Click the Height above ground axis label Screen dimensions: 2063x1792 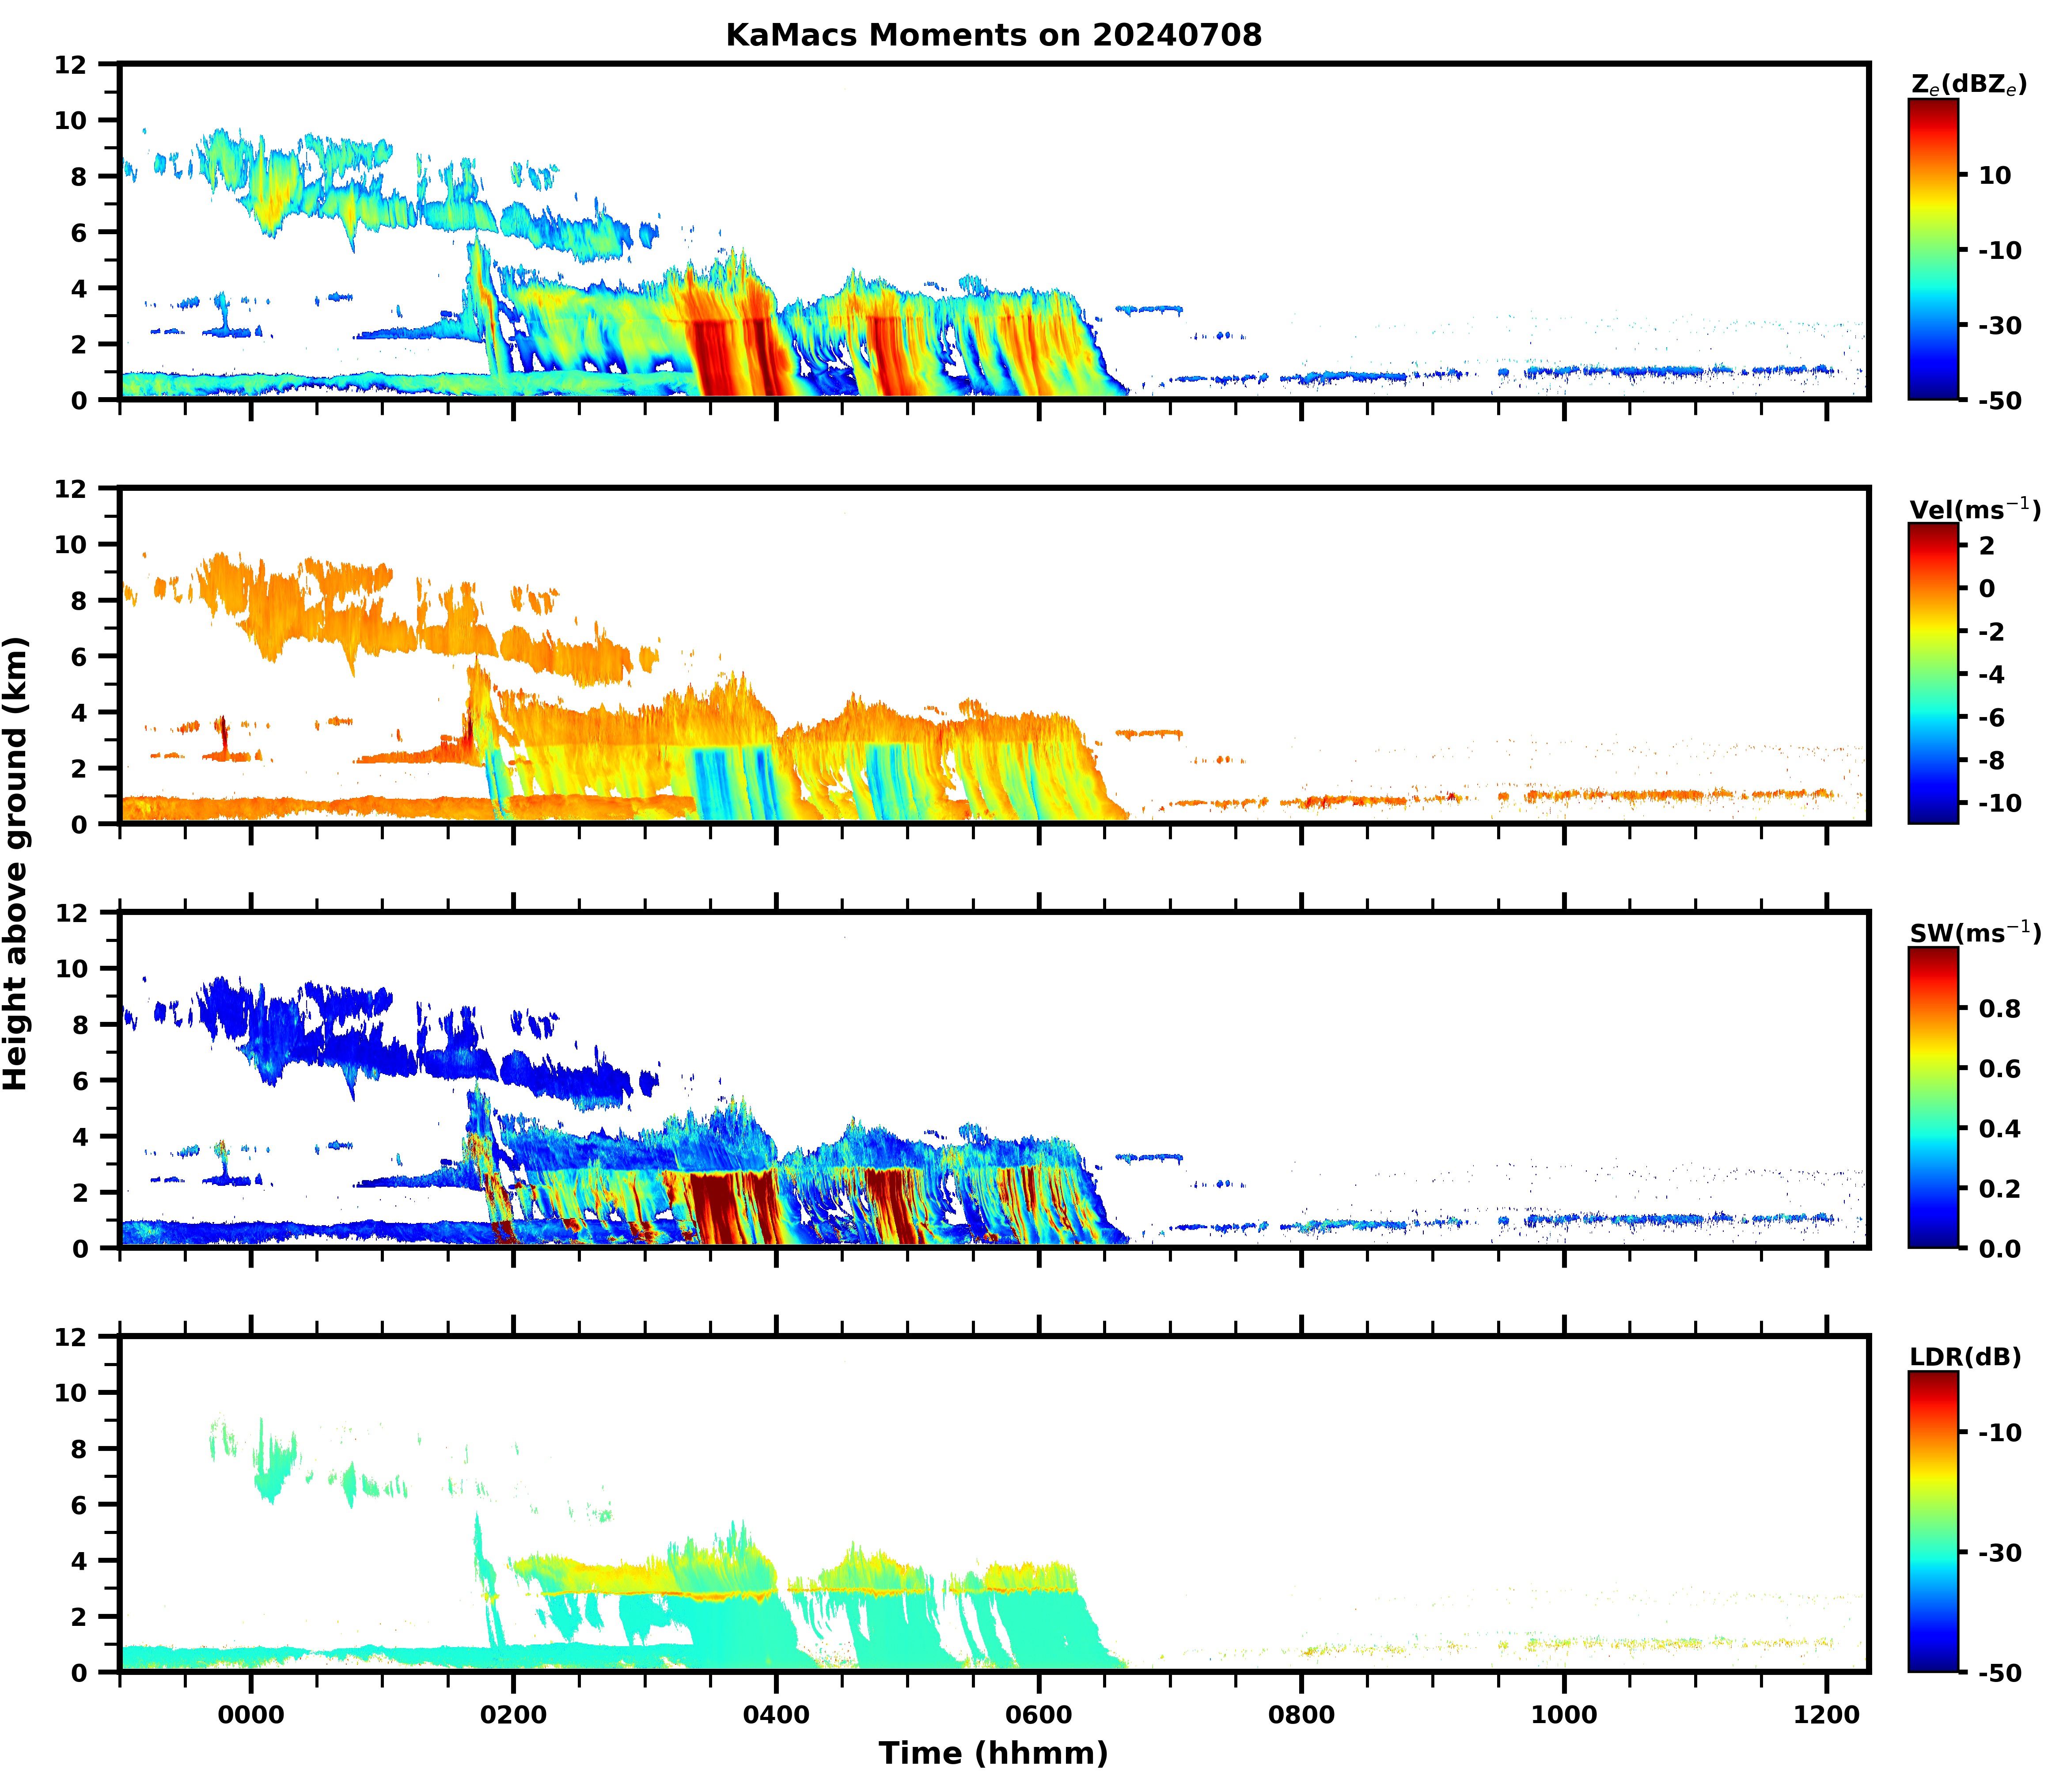tap(16, 863)
